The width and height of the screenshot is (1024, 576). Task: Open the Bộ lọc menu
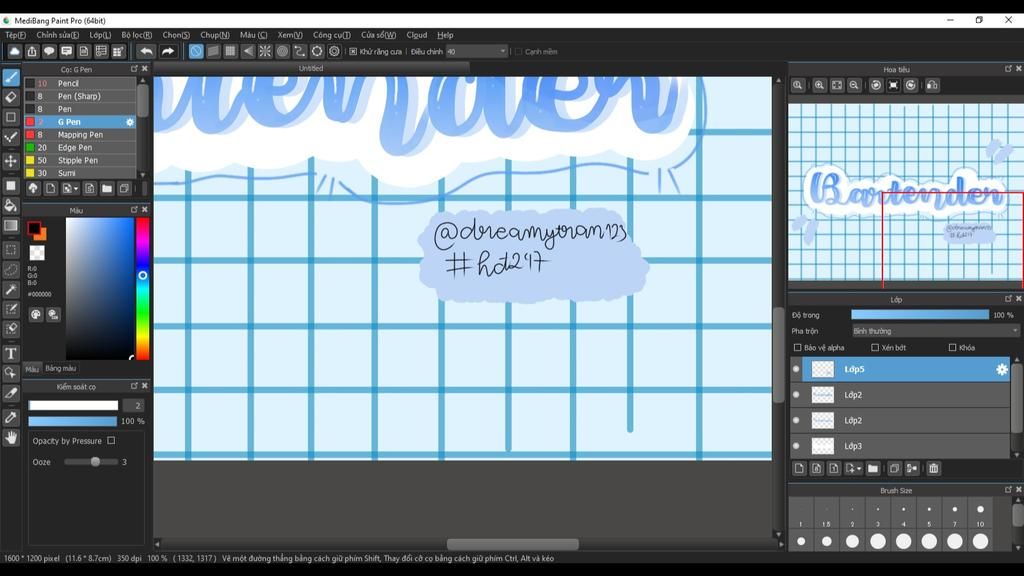point(136,35)
